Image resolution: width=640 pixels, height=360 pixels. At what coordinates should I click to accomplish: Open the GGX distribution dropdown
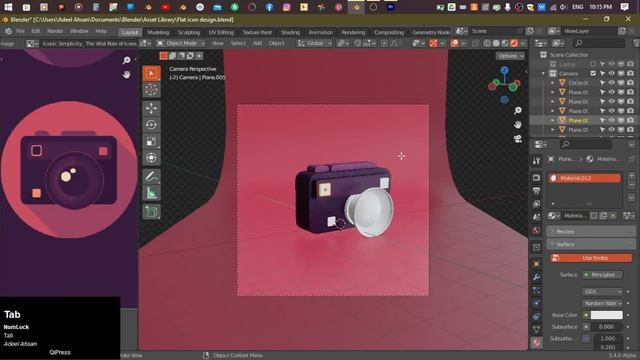[x=602, y=291]
